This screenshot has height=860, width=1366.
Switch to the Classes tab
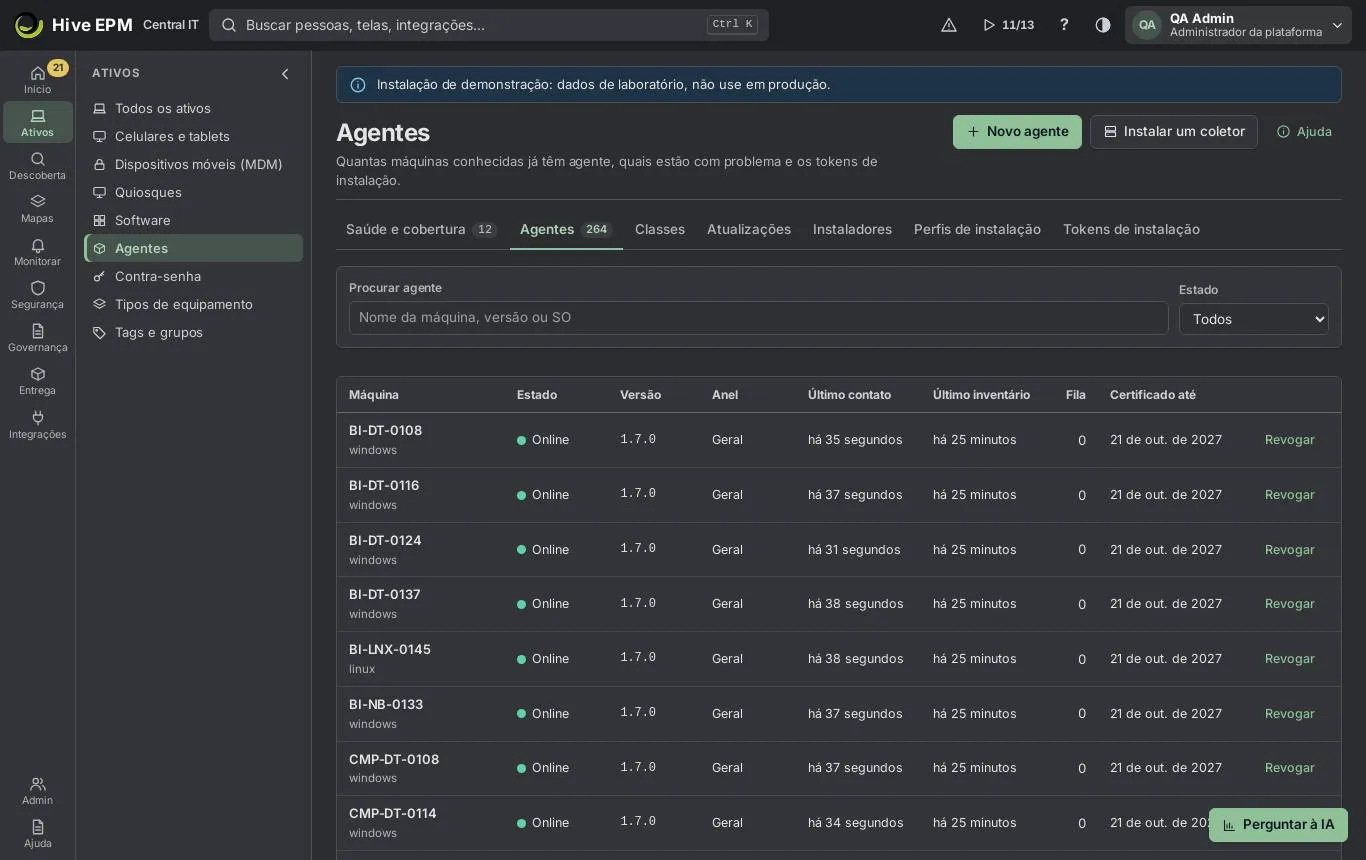coord(660,229)
